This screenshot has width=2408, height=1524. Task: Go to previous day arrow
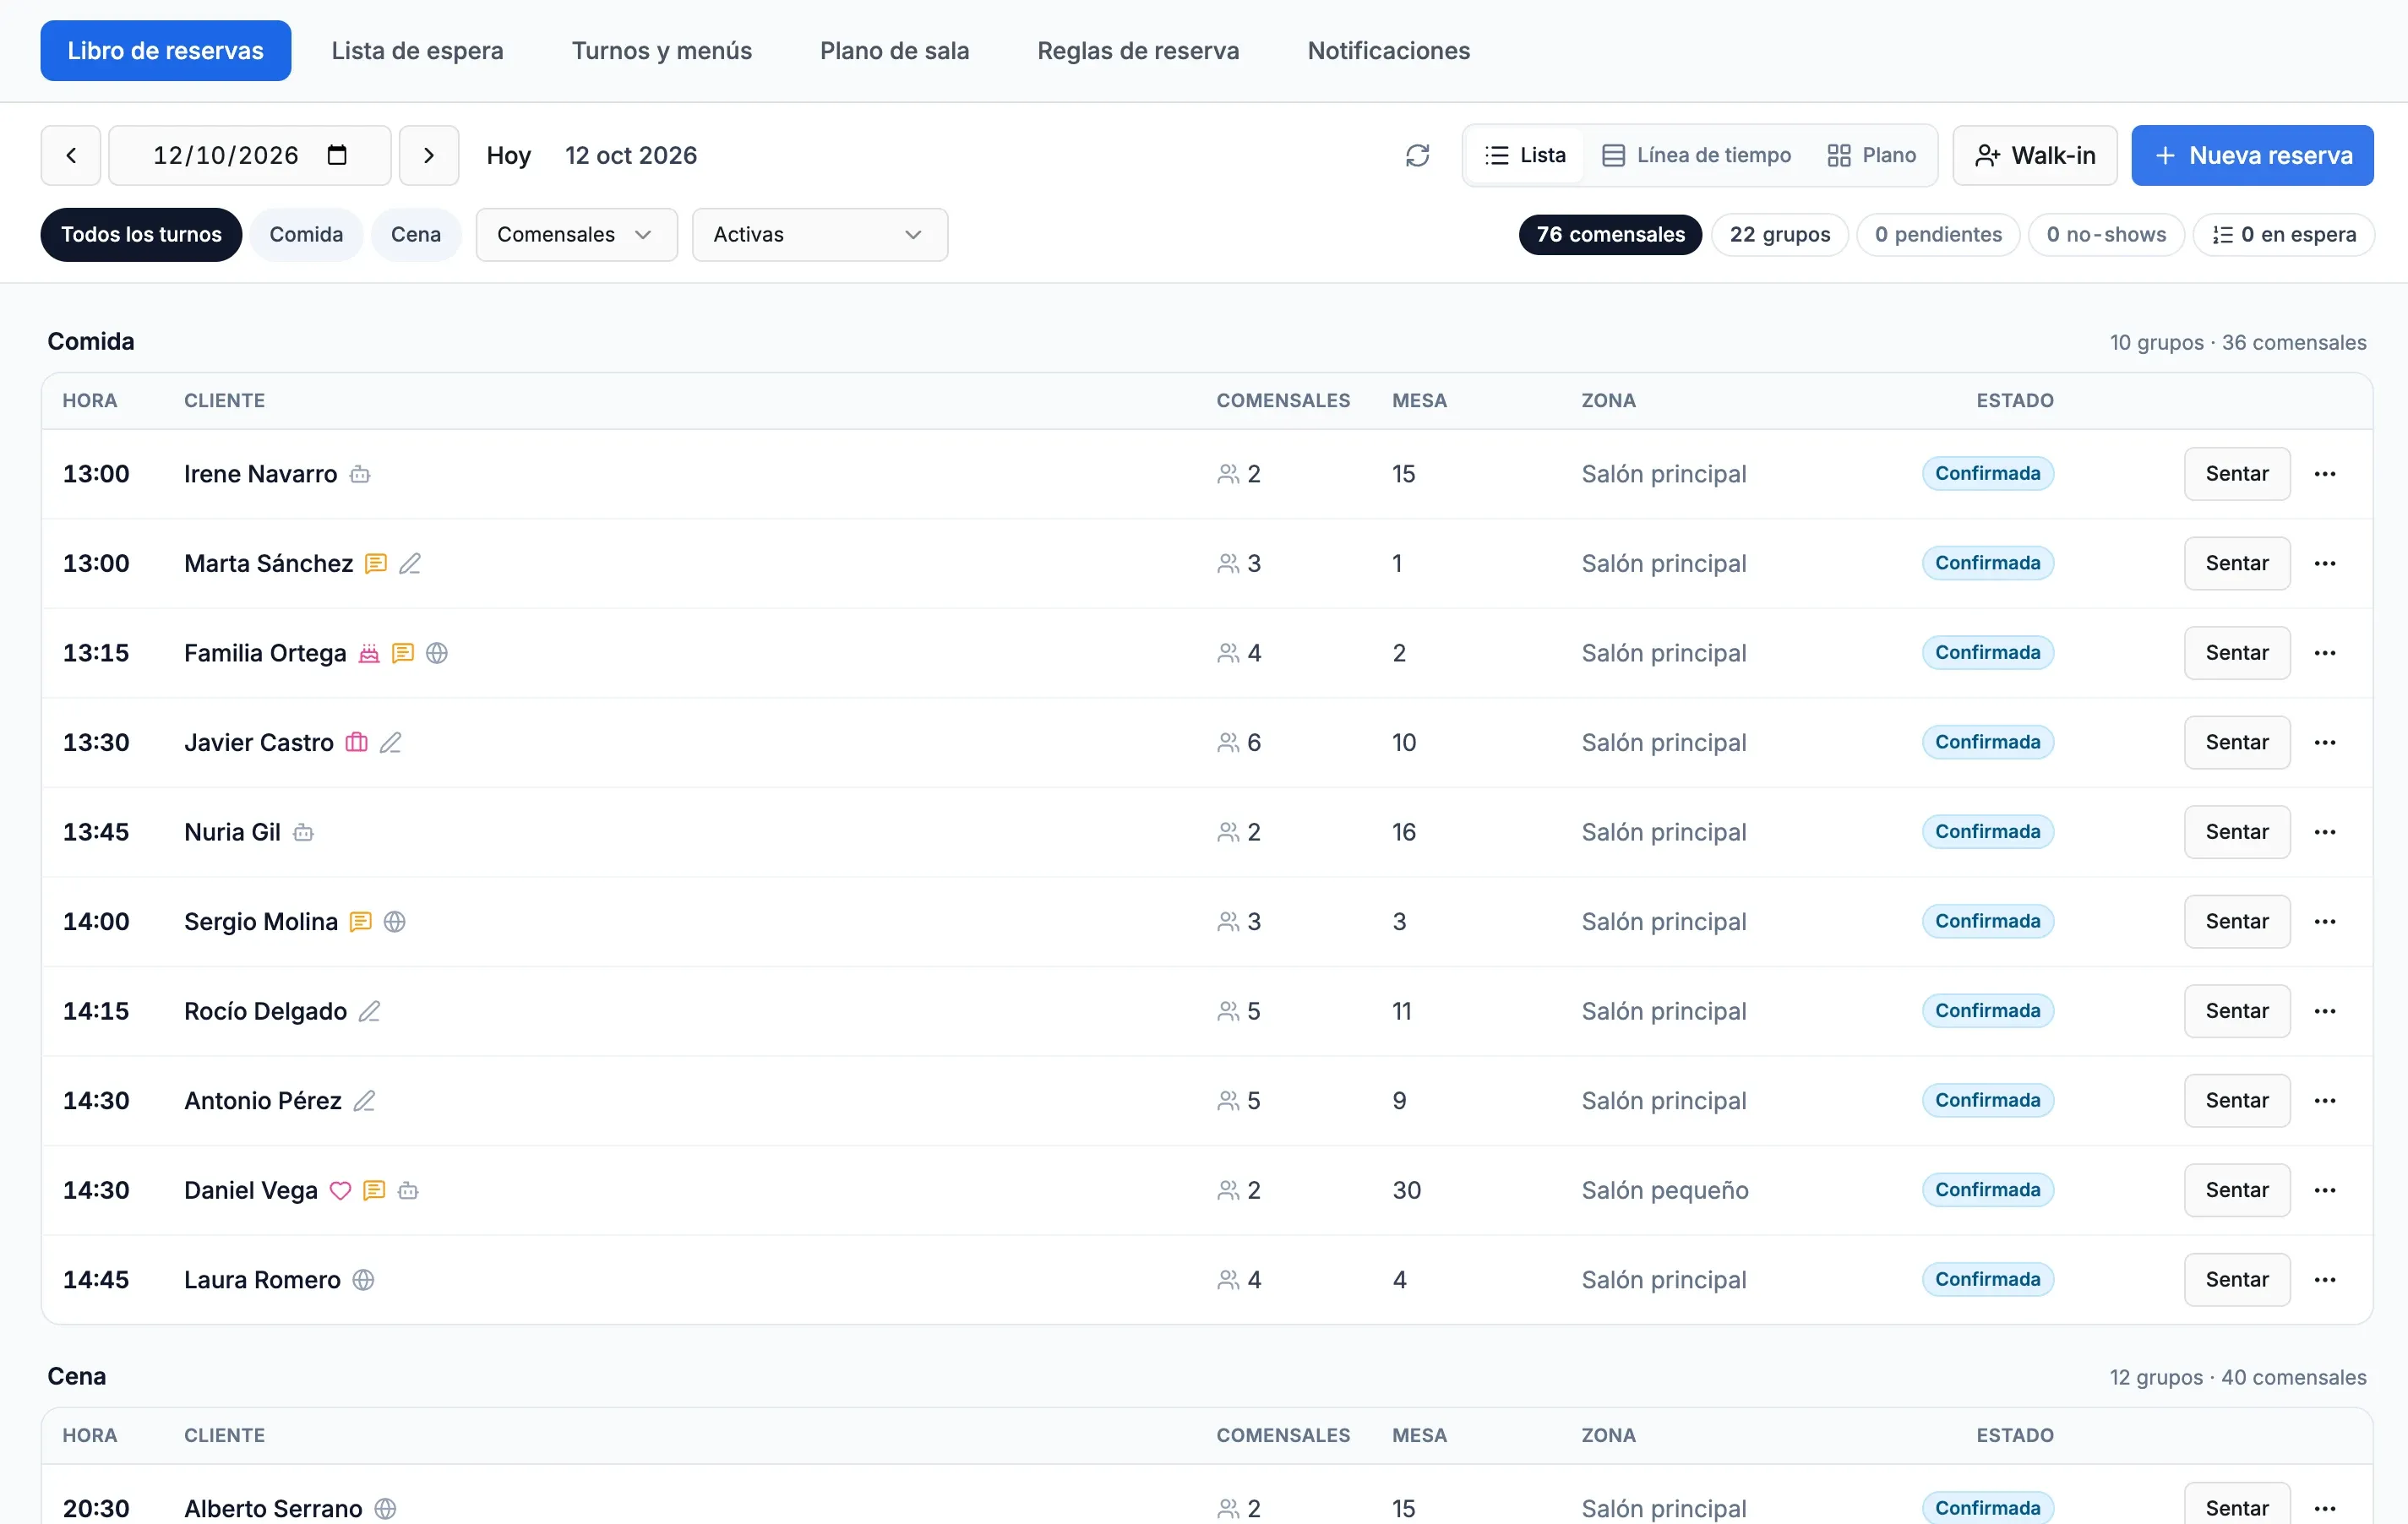click(71, 155)
